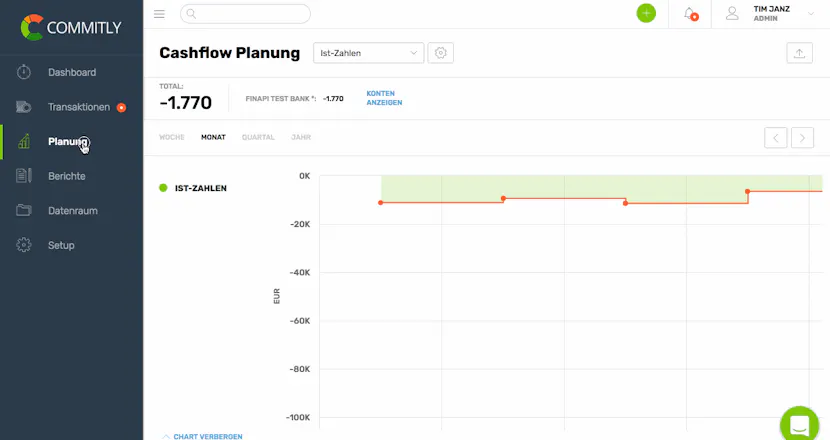The image size is (830, 440).
Task: Click the Finapi Test Bank label
Action: [281, 98]
